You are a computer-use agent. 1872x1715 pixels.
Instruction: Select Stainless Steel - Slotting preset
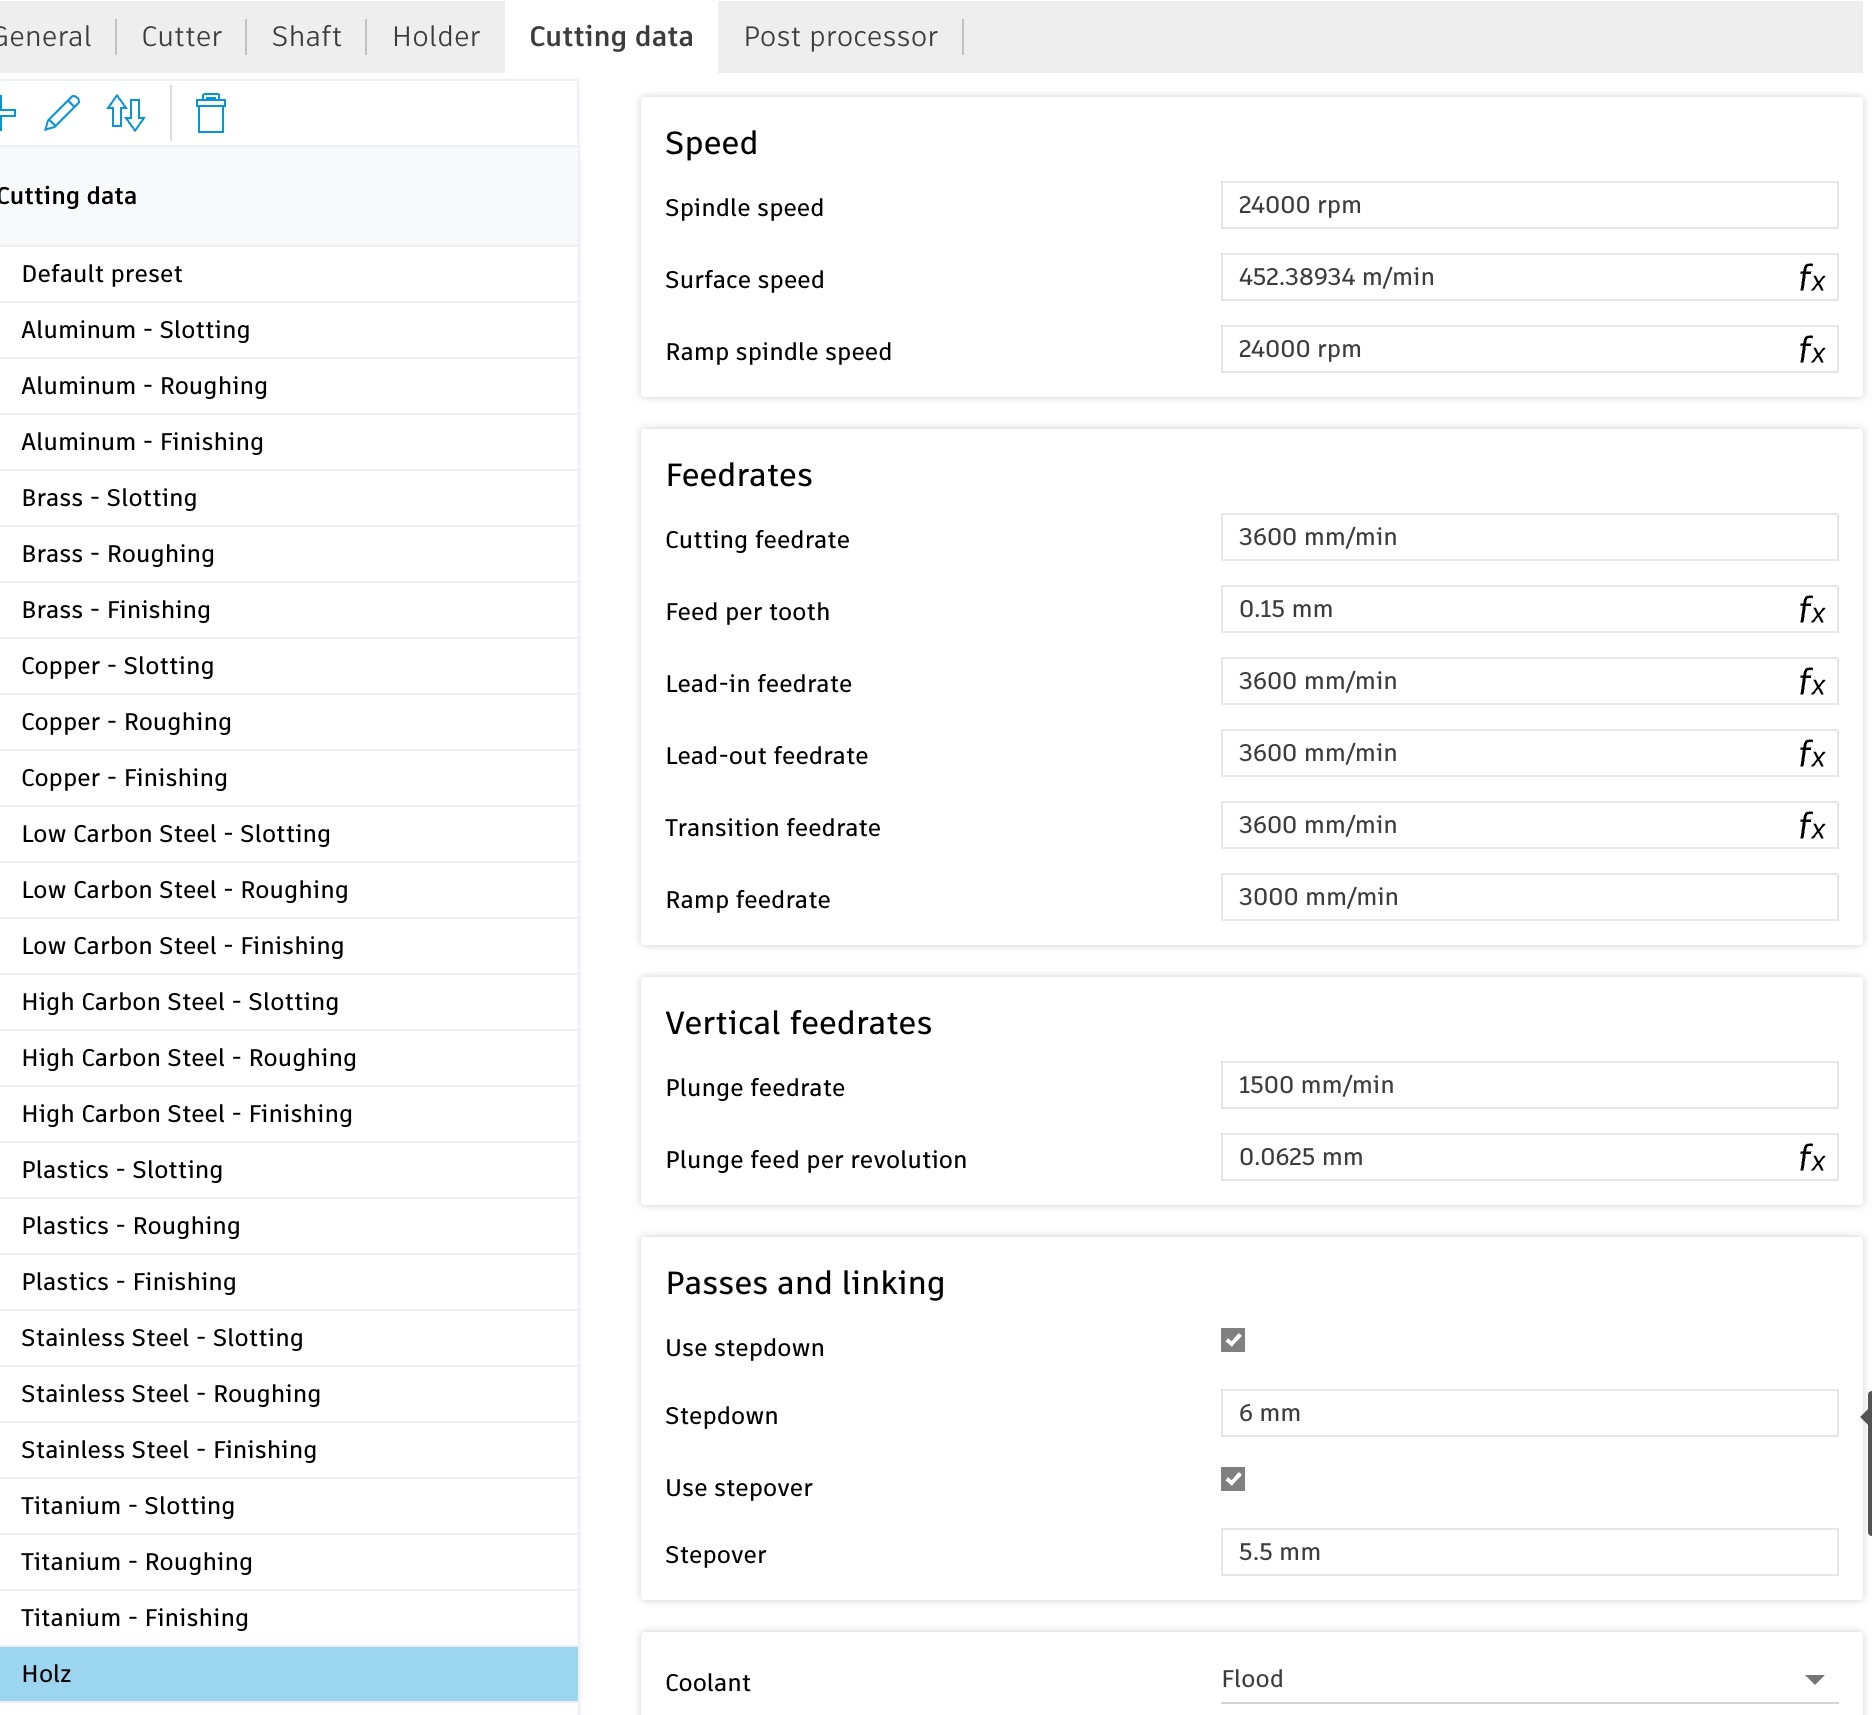289,1338
